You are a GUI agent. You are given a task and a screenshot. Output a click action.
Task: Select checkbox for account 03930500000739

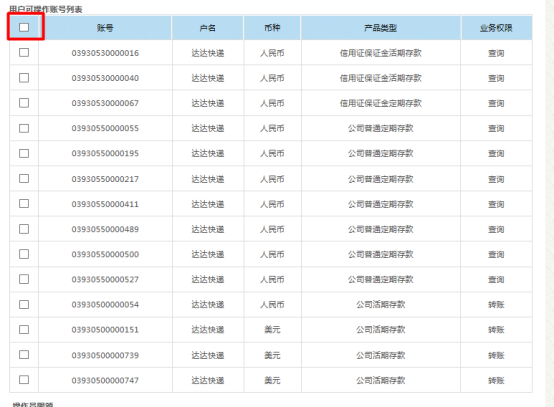pyautogui.click(x=24, y=354)
